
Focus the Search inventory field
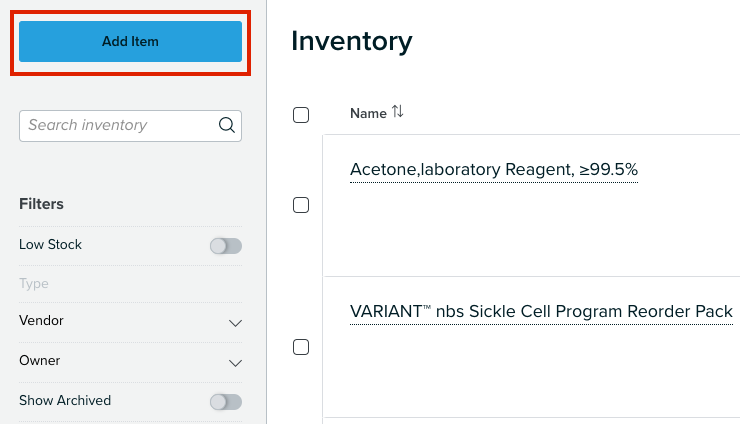(130, 126)
